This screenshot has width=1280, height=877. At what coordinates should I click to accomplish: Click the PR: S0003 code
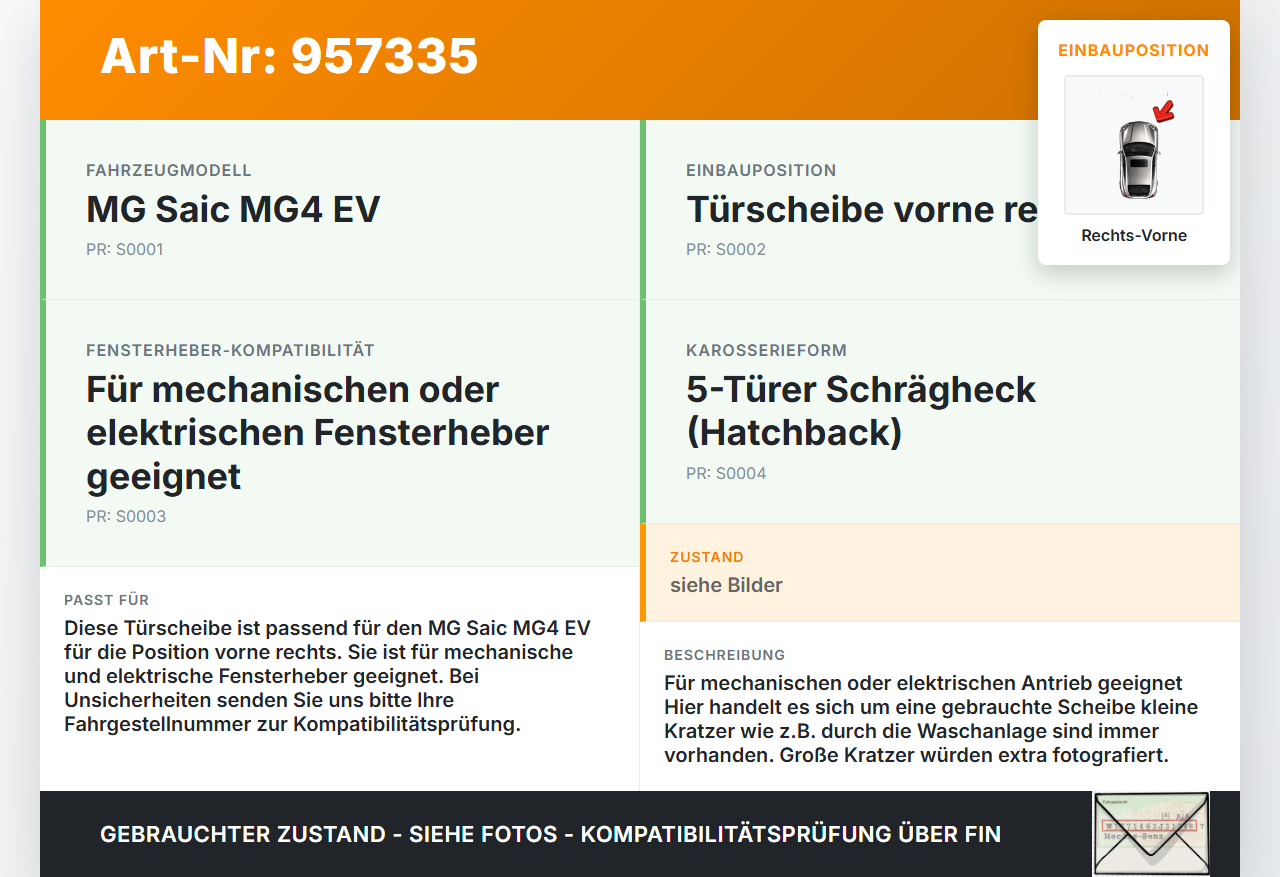(x=126, y=517)
